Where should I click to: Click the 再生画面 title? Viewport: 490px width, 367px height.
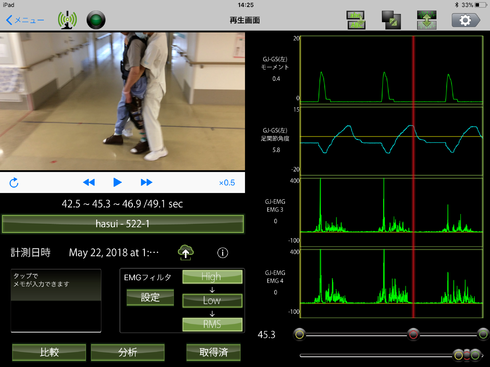pos(245,20)
